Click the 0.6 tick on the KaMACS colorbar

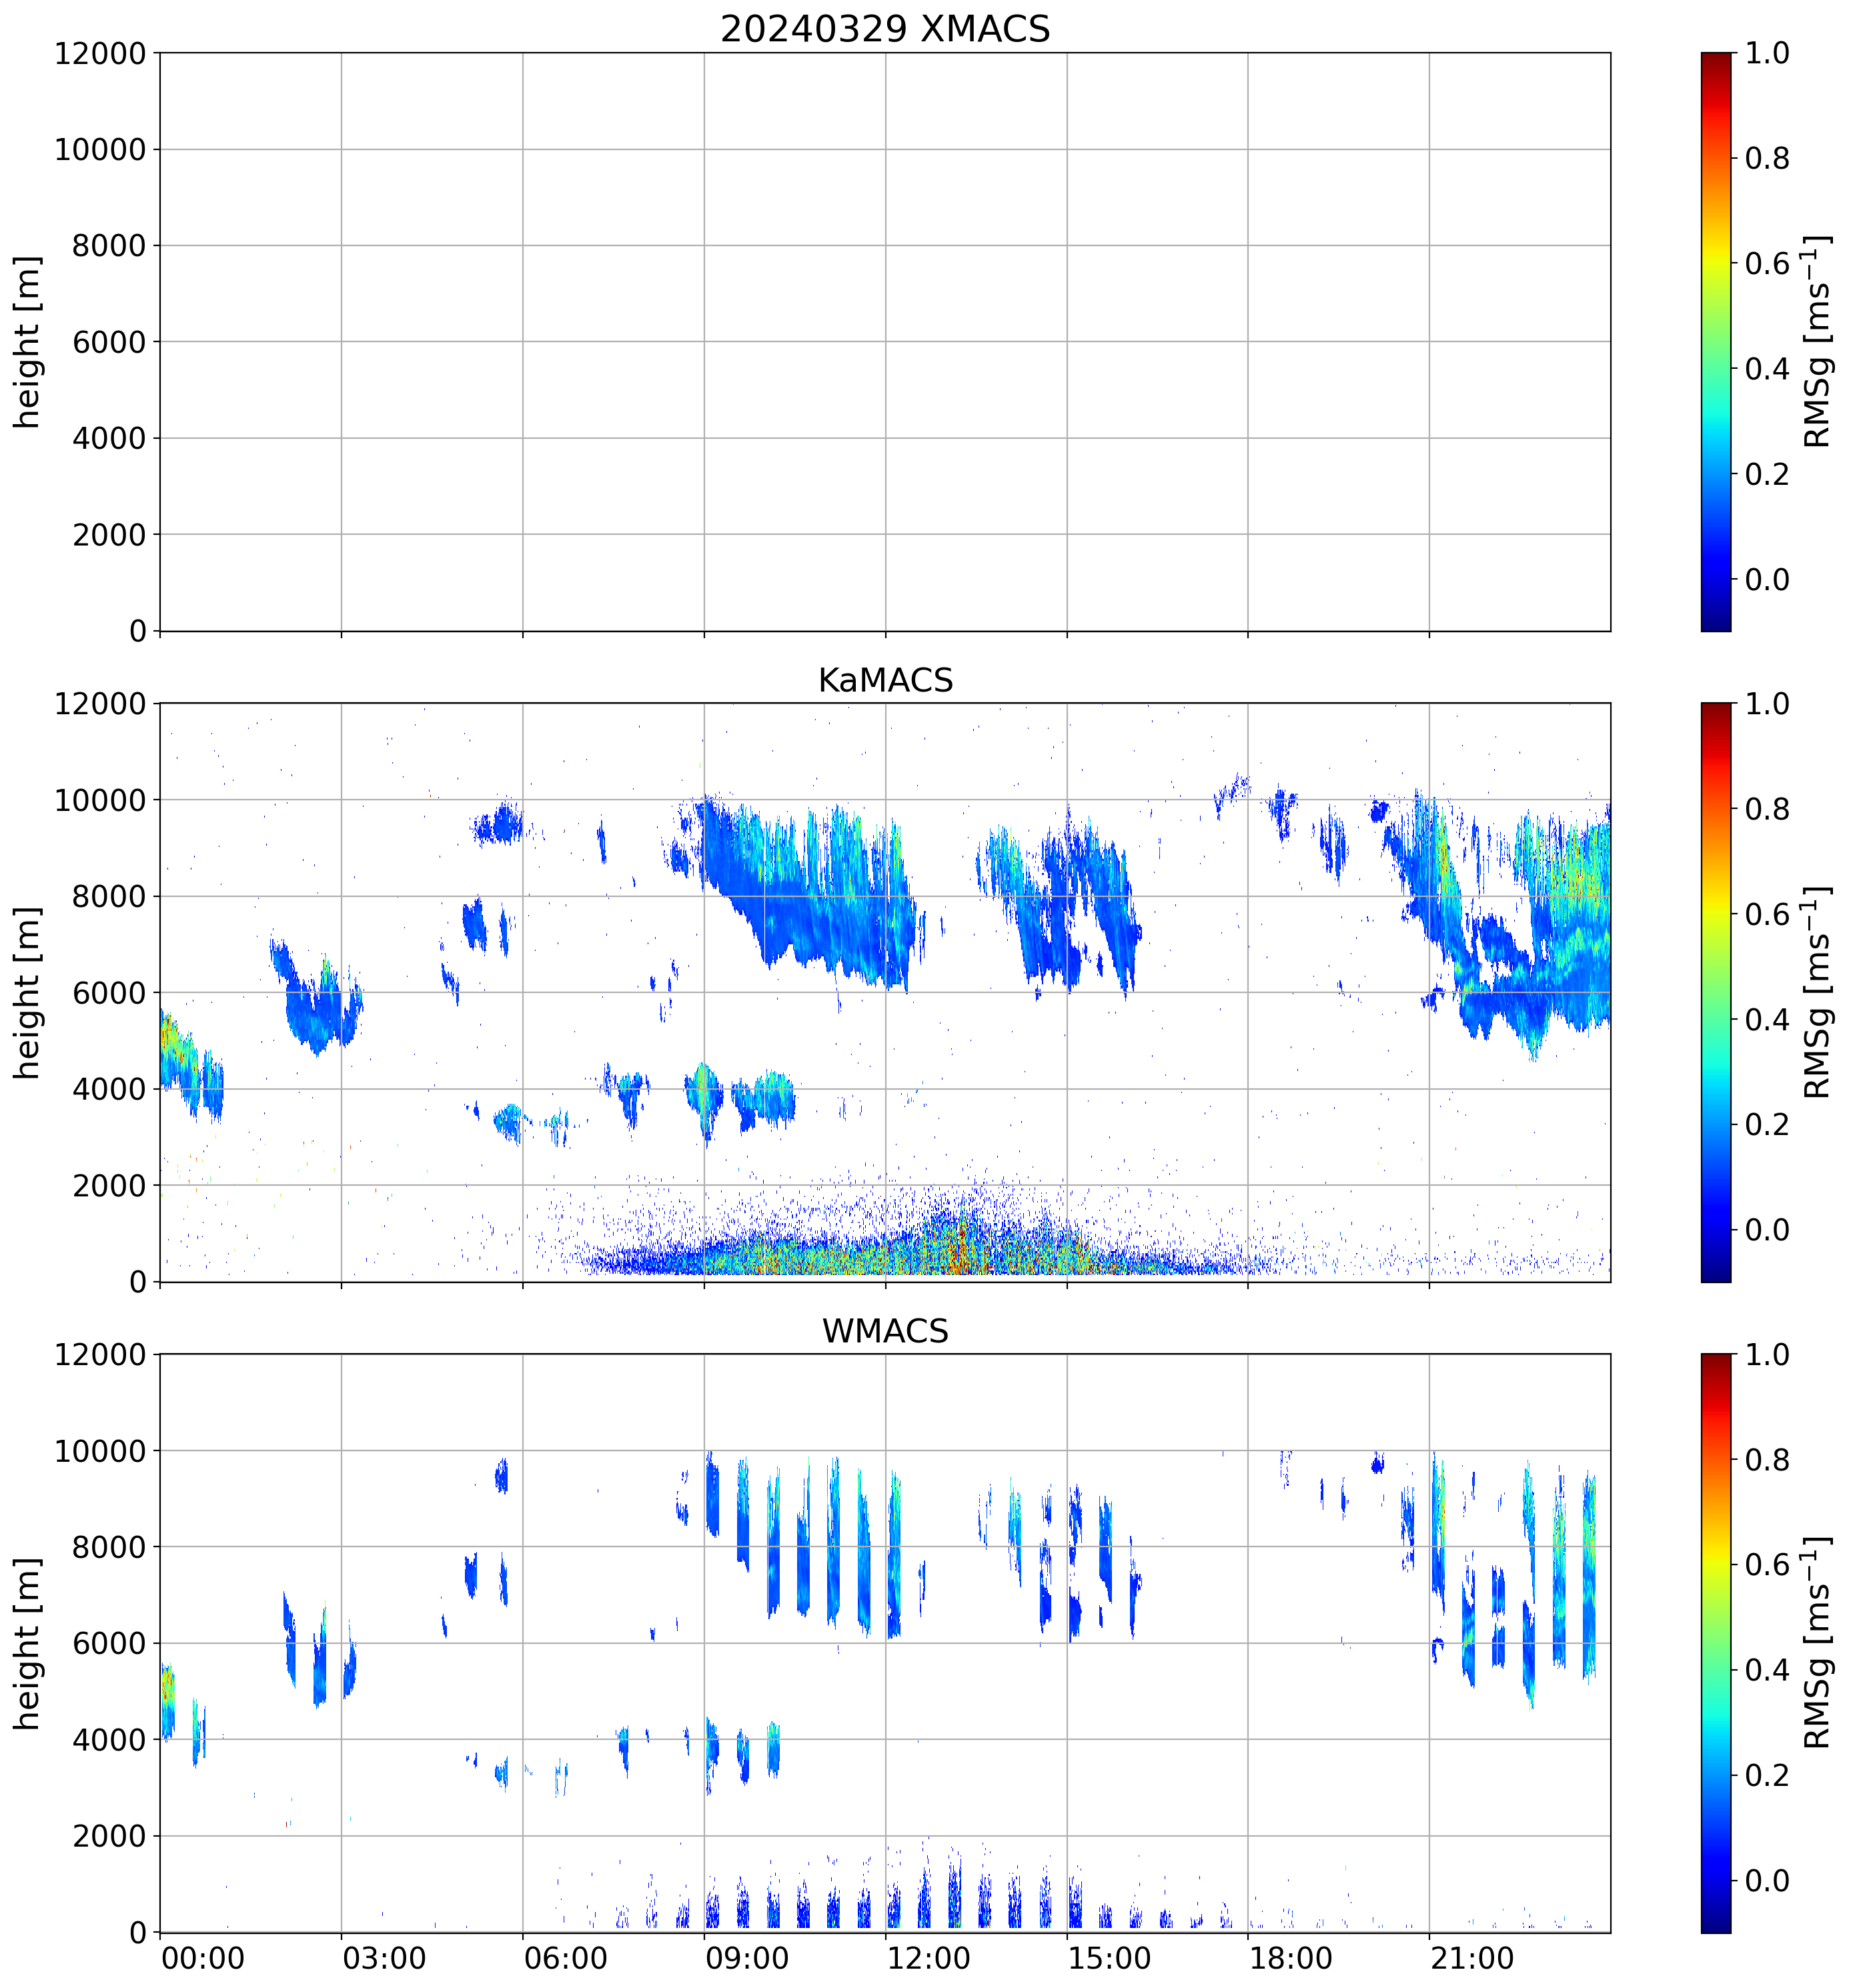click(1767, 914)
